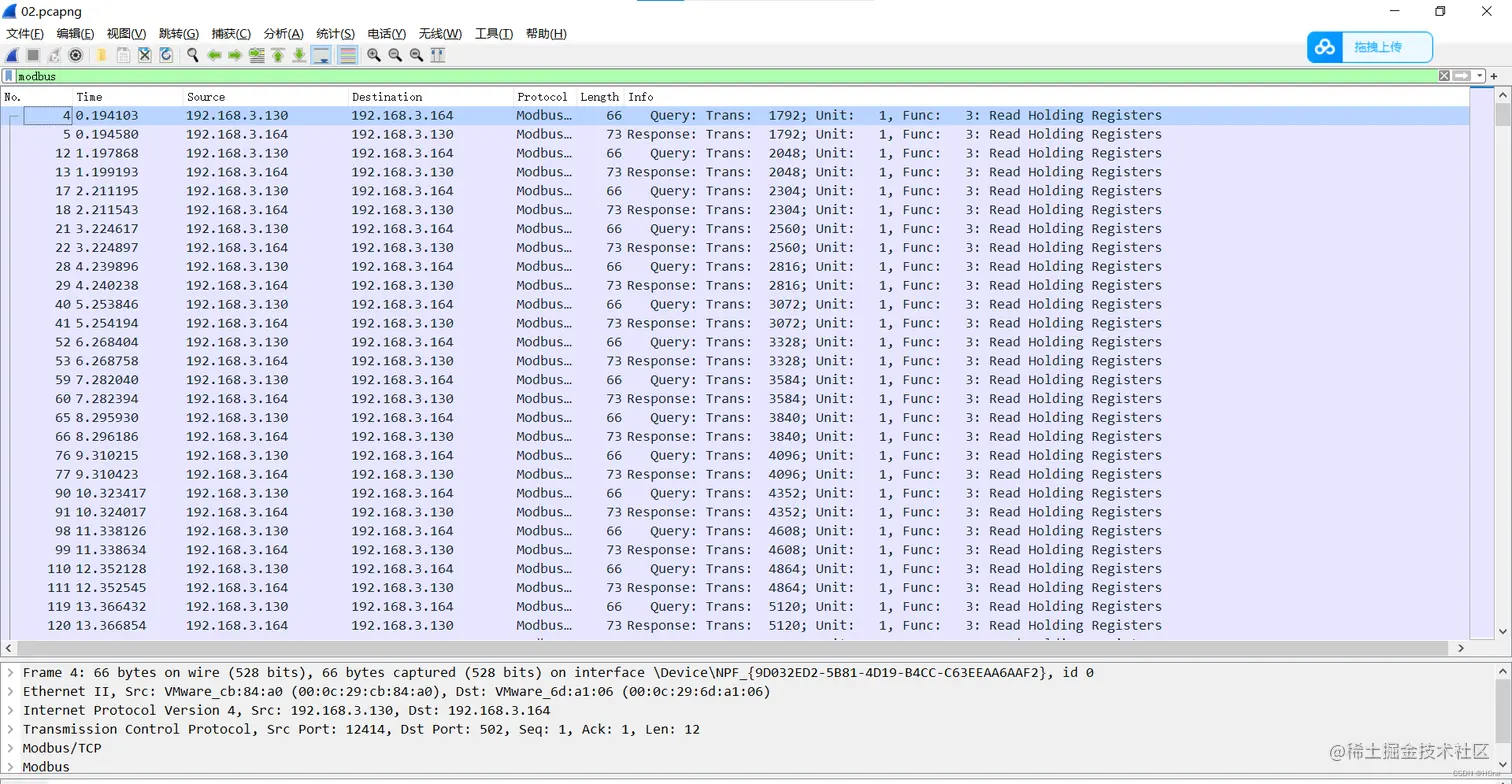Expand the Modbus details row
Image resolution: width=1512 pixels, height=784 pixels.
pos(11,767)
